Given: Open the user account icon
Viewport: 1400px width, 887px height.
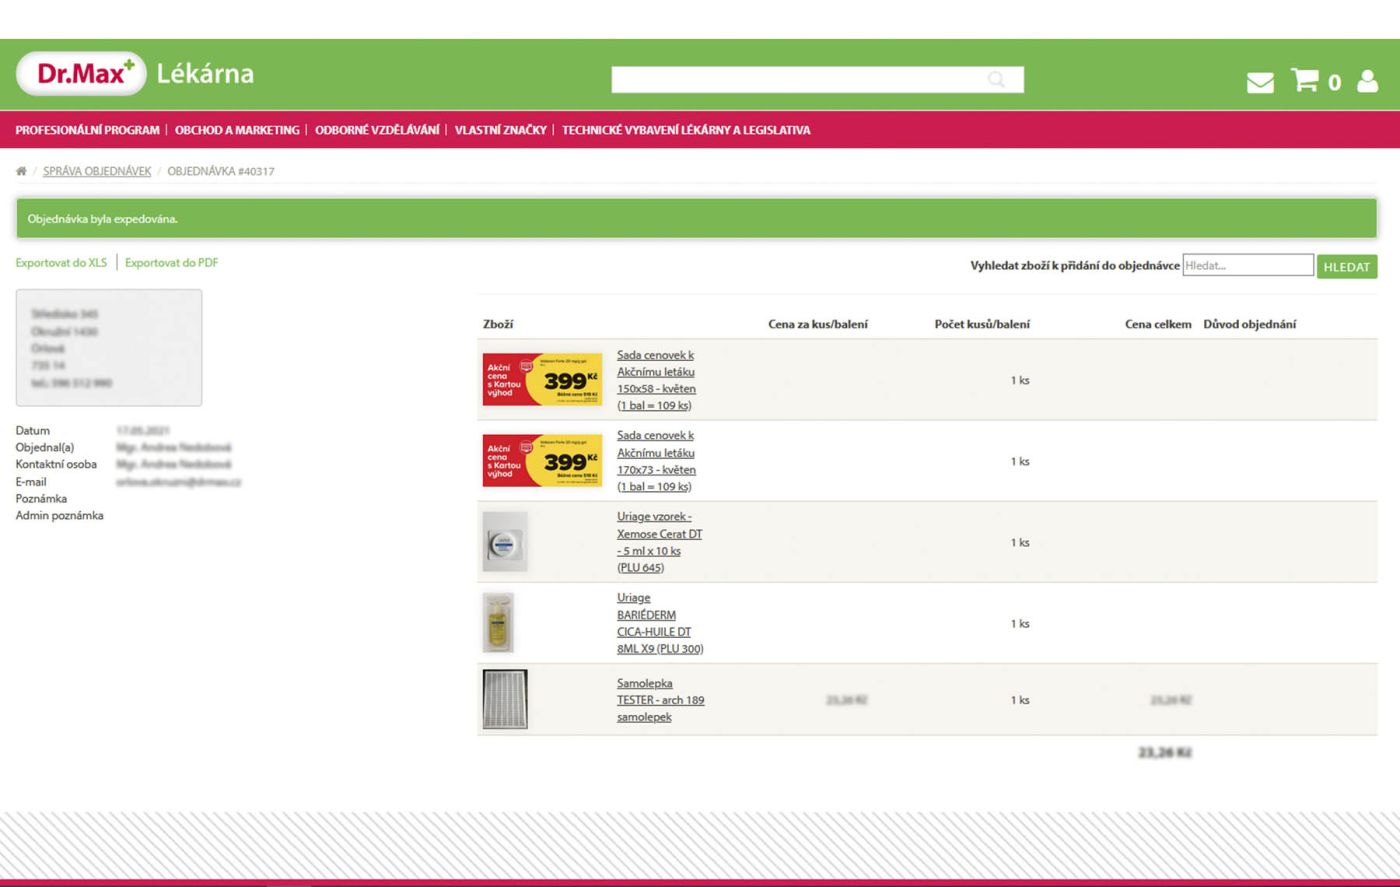Looking at the screenshot, I should click(1367, 81).
